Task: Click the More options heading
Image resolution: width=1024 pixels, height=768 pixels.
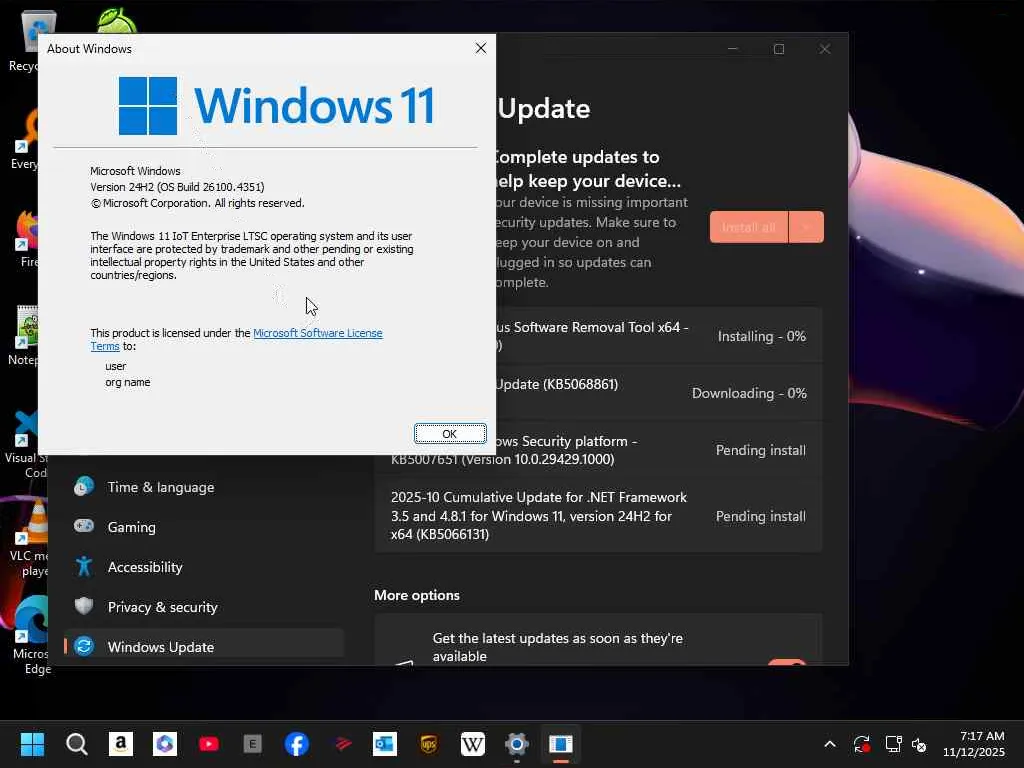Action: coord(417,595)
